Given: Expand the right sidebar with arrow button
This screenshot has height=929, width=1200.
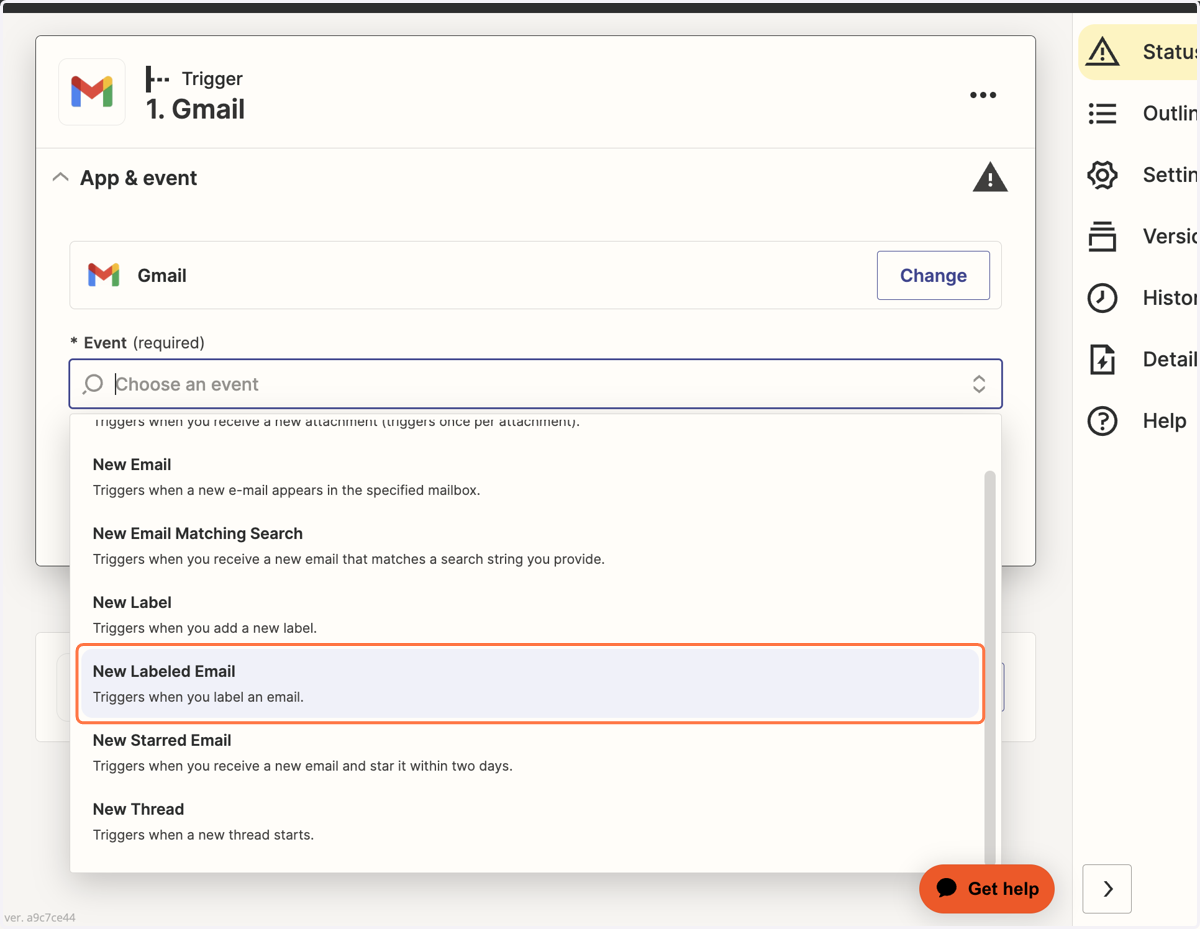Looking at the screenshot, I should click(1107, 889).
